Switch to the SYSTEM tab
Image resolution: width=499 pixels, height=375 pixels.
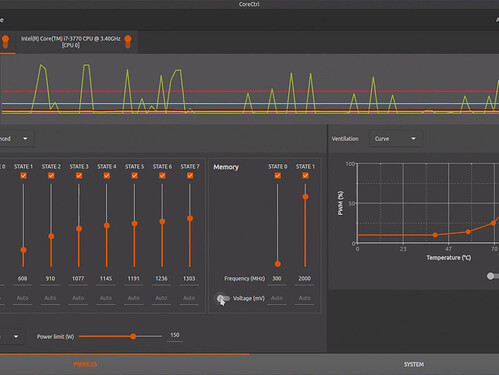414,364
